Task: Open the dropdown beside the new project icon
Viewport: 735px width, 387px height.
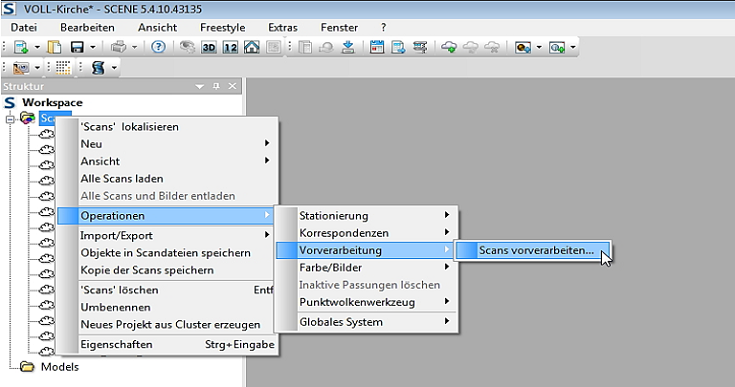Action: [37, 47]
